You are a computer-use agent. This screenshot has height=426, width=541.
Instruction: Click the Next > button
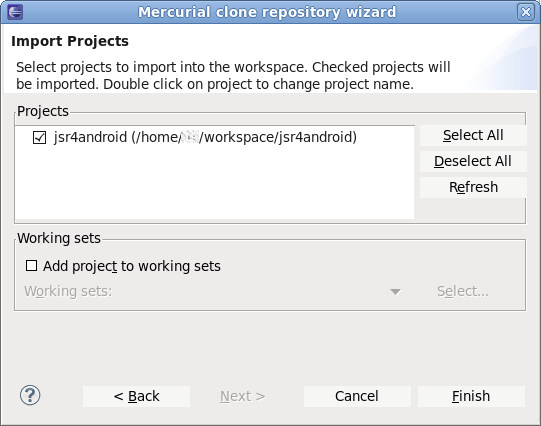coord(243,396)
